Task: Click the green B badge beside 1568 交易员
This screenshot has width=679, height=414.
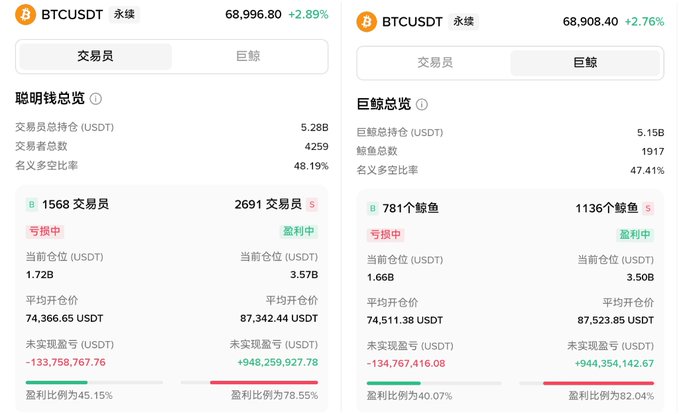Action: [x=31, y=204]
